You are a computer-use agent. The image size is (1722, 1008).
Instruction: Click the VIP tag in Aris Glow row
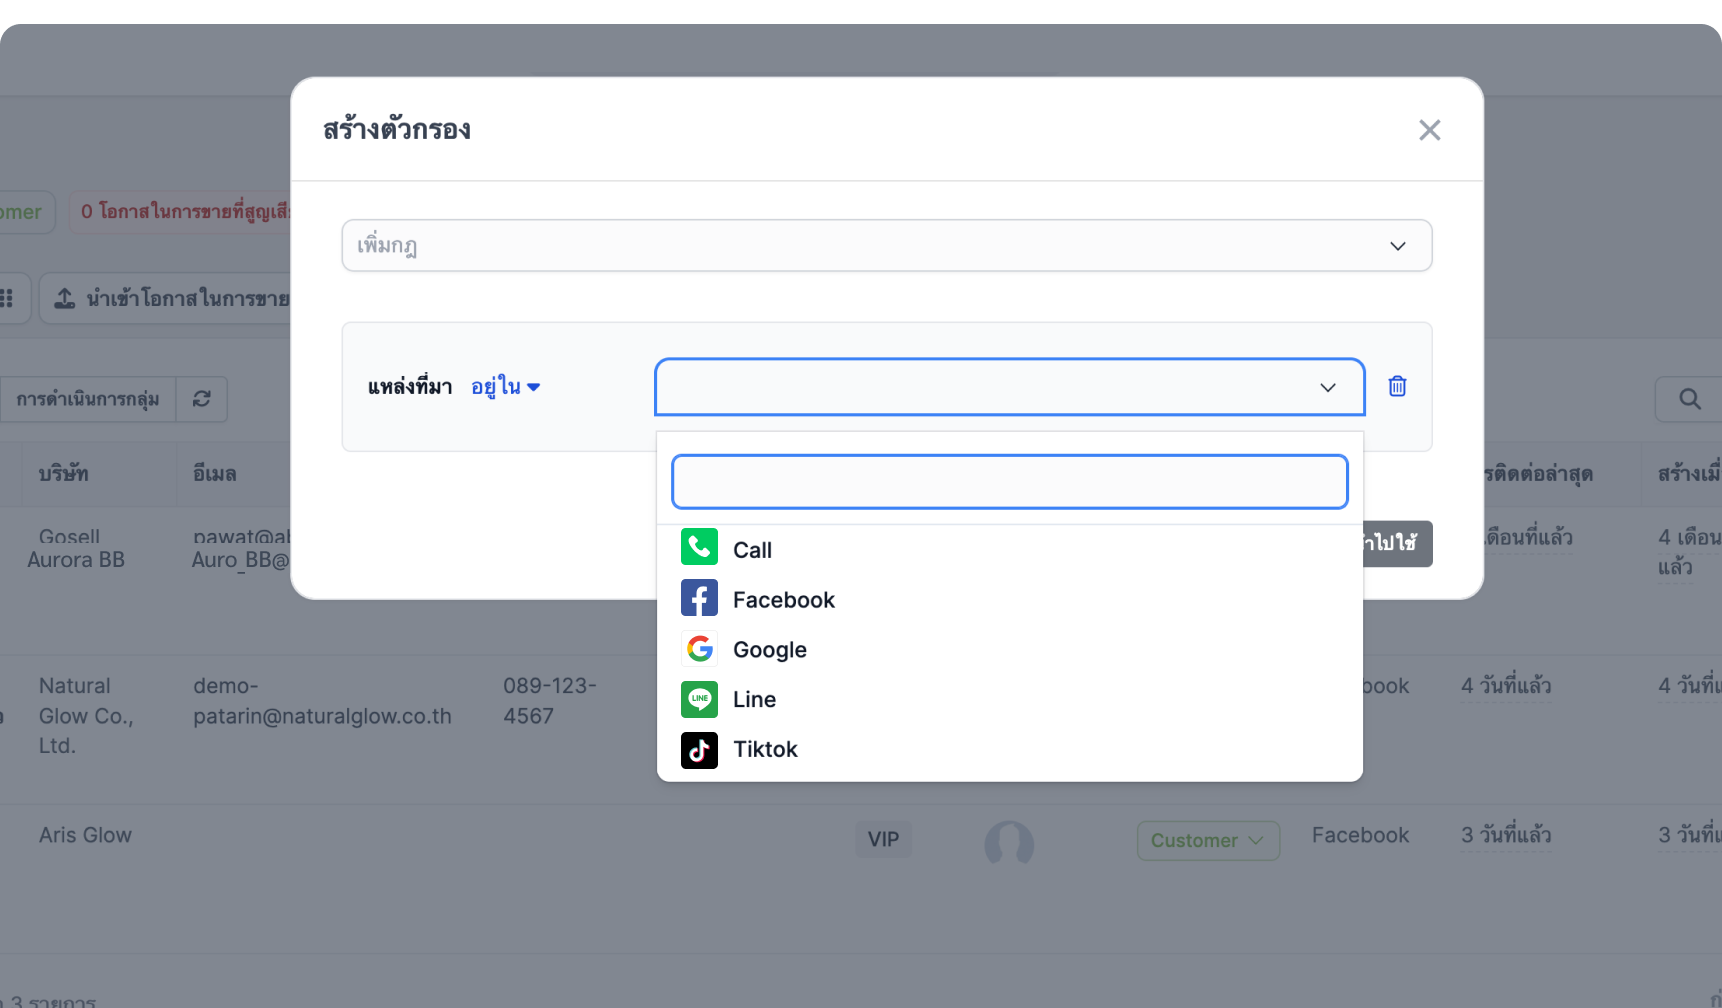click(883, 839)
